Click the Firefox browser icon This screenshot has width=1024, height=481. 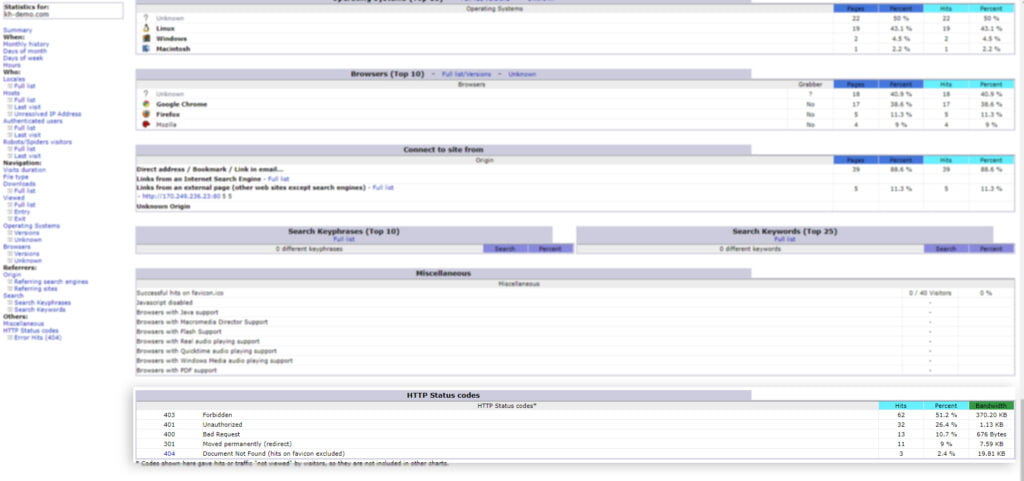click(146, 114)
